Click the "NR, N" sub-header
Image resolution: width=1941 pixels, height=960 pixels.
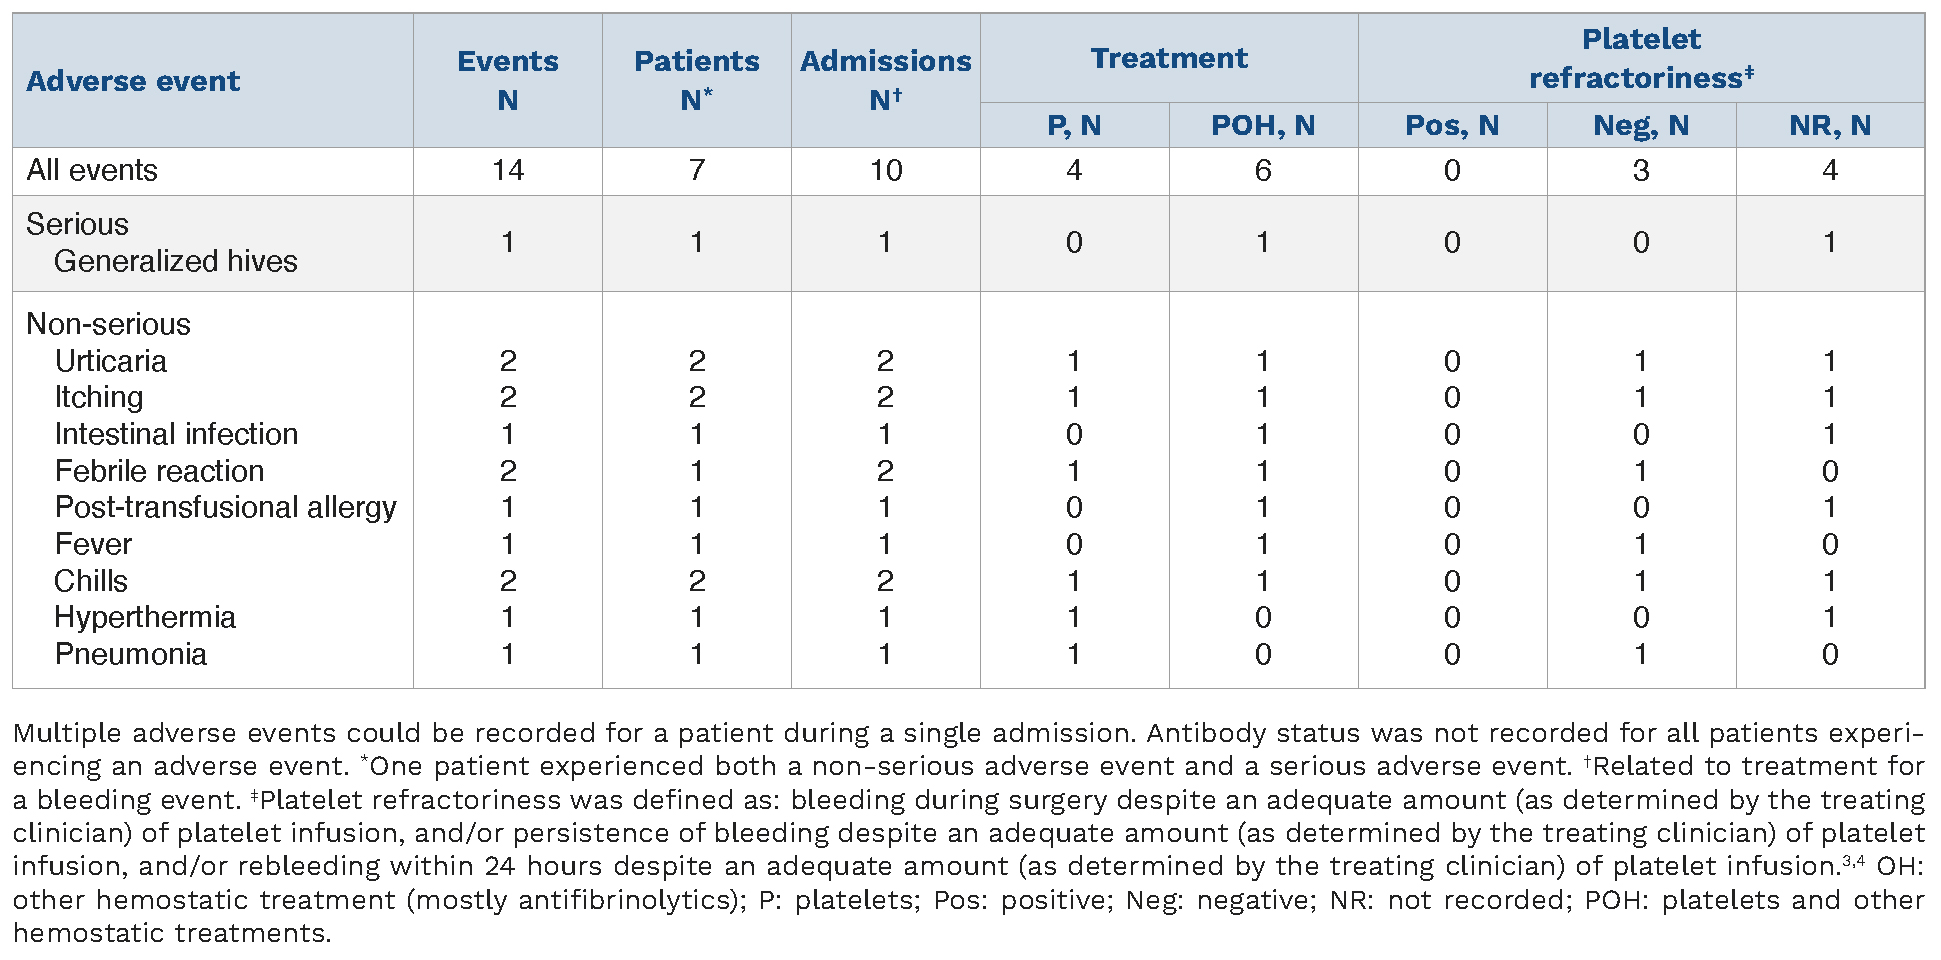coord(1829,125)
